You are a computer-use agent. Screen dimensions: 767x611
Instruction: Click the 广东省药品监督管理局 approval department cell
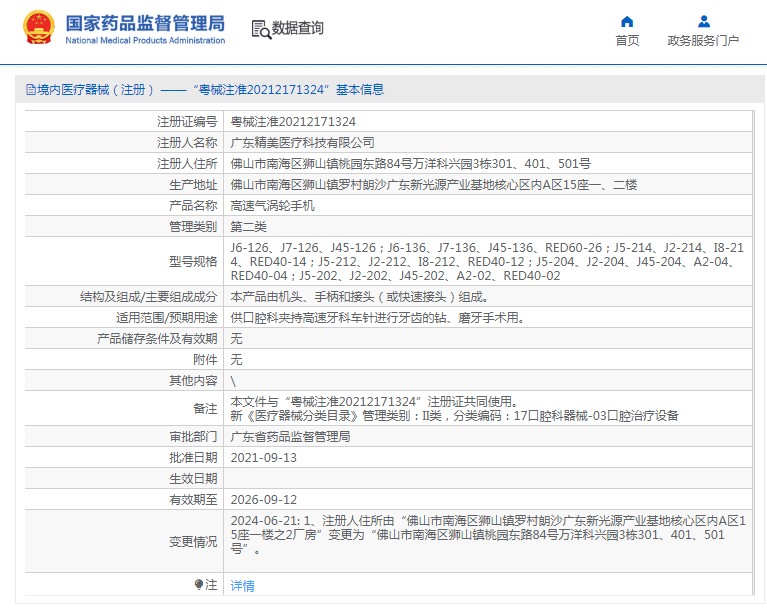pos(290,436)
